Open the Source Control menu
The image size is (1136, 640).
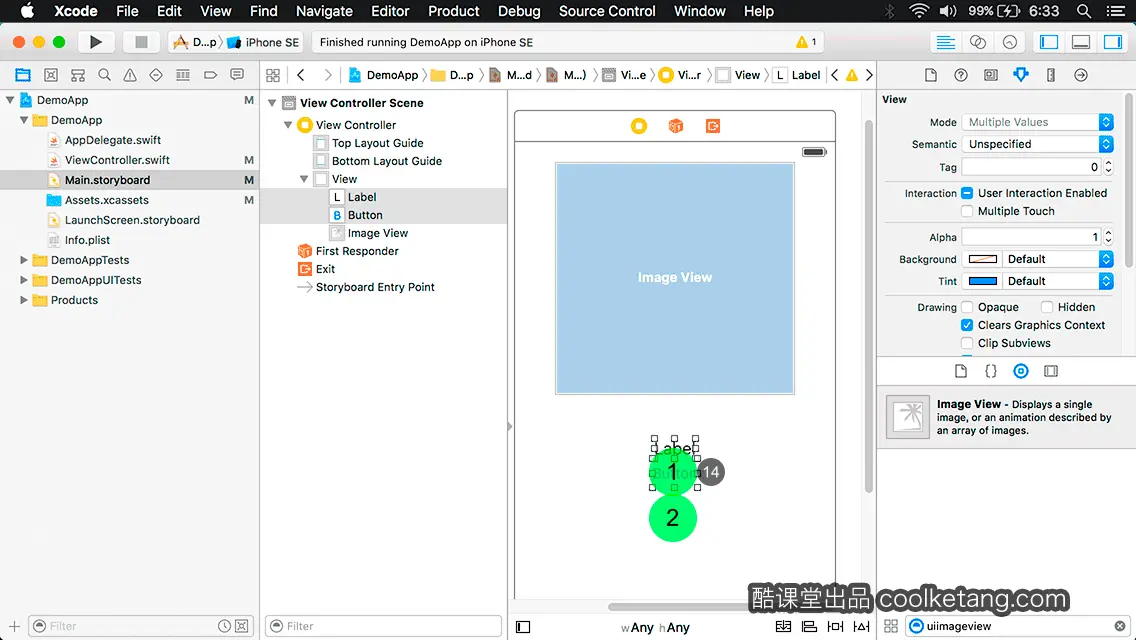pyautogui.click(x=607, y=11)
